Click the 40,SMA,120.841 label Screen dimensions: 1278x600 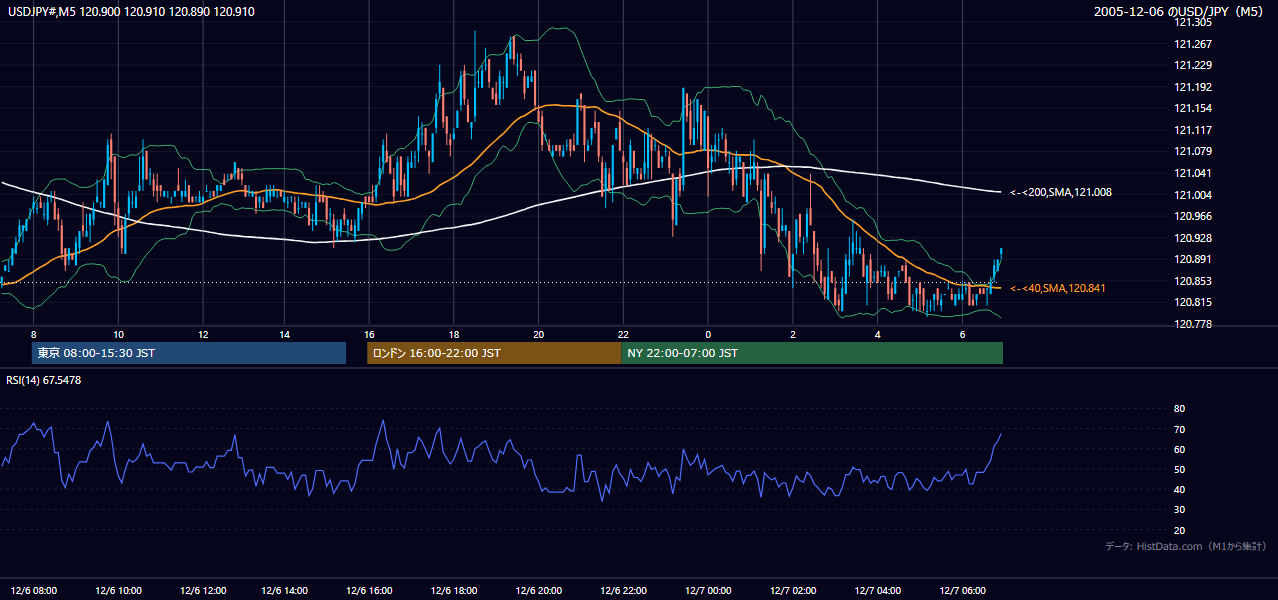pos(1058,288)
